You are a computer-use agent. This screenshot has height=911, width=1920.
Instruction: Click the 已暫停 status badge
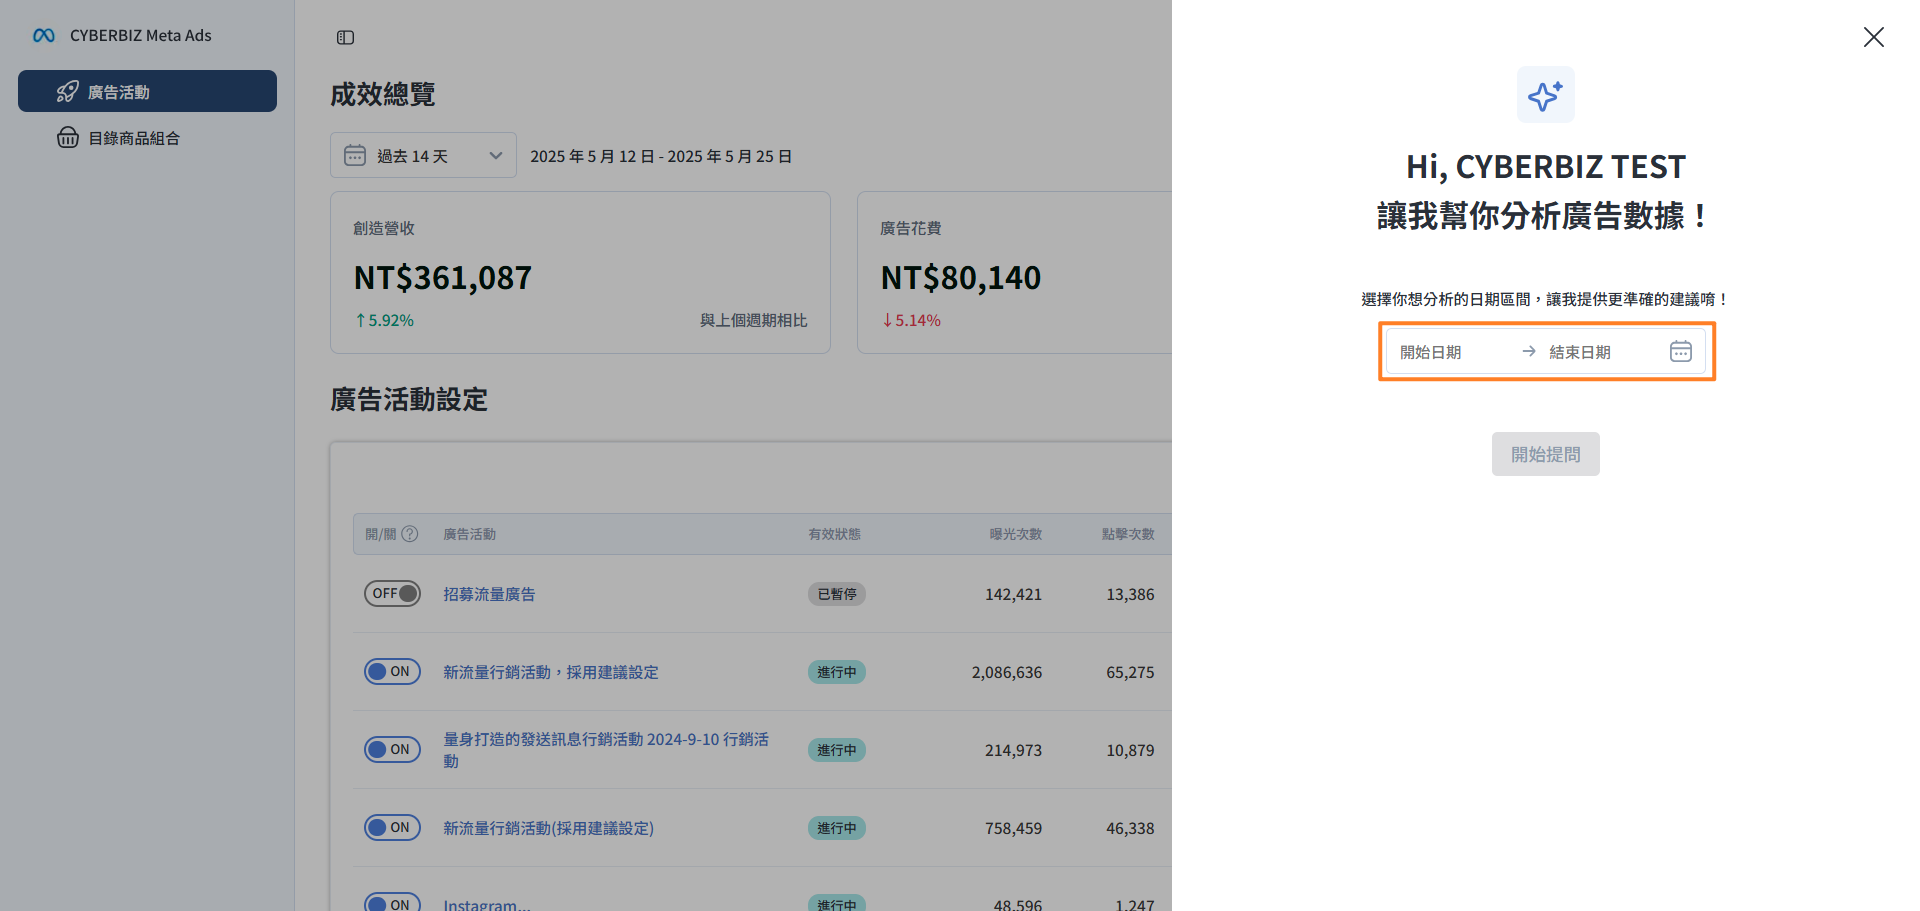(x=837, y=594)
